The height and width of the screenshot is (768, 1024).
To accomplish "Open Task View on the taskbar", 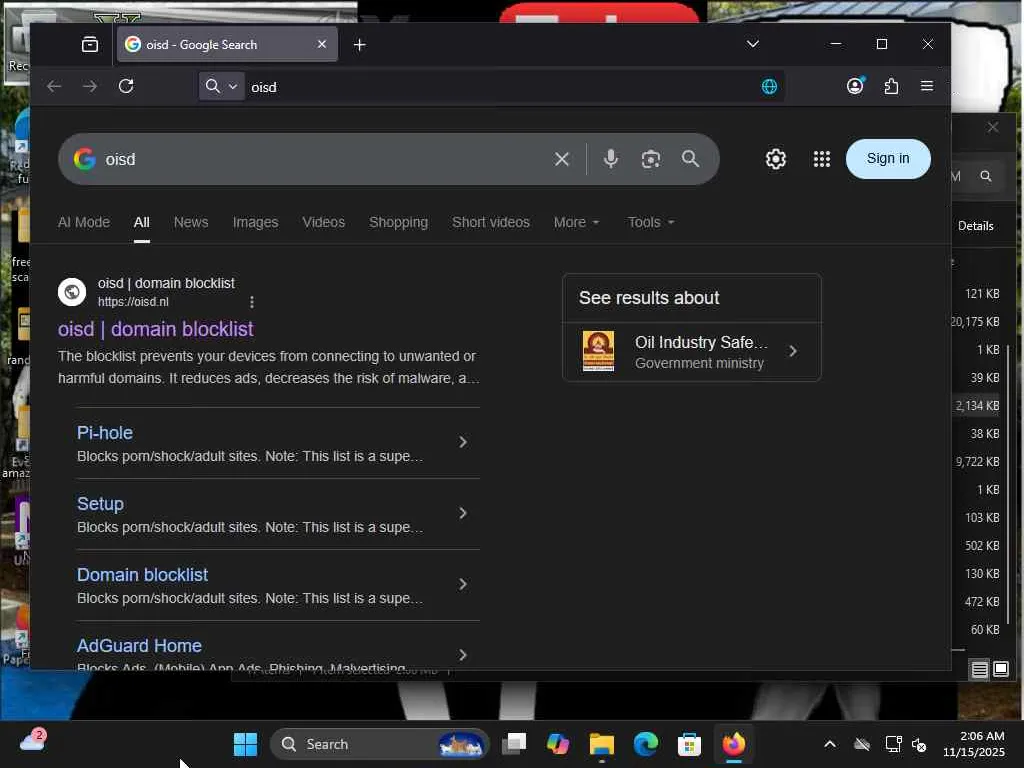I will (x=514, y=744).
